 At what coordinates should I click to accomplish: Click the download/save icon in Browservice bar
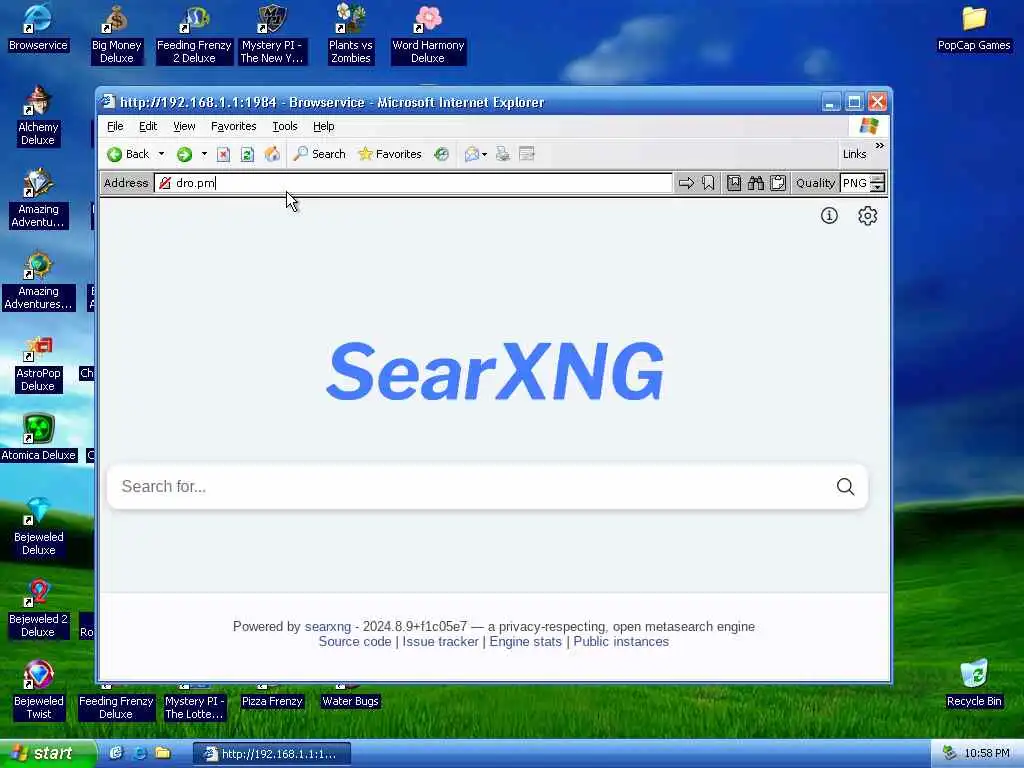(734, 184)
